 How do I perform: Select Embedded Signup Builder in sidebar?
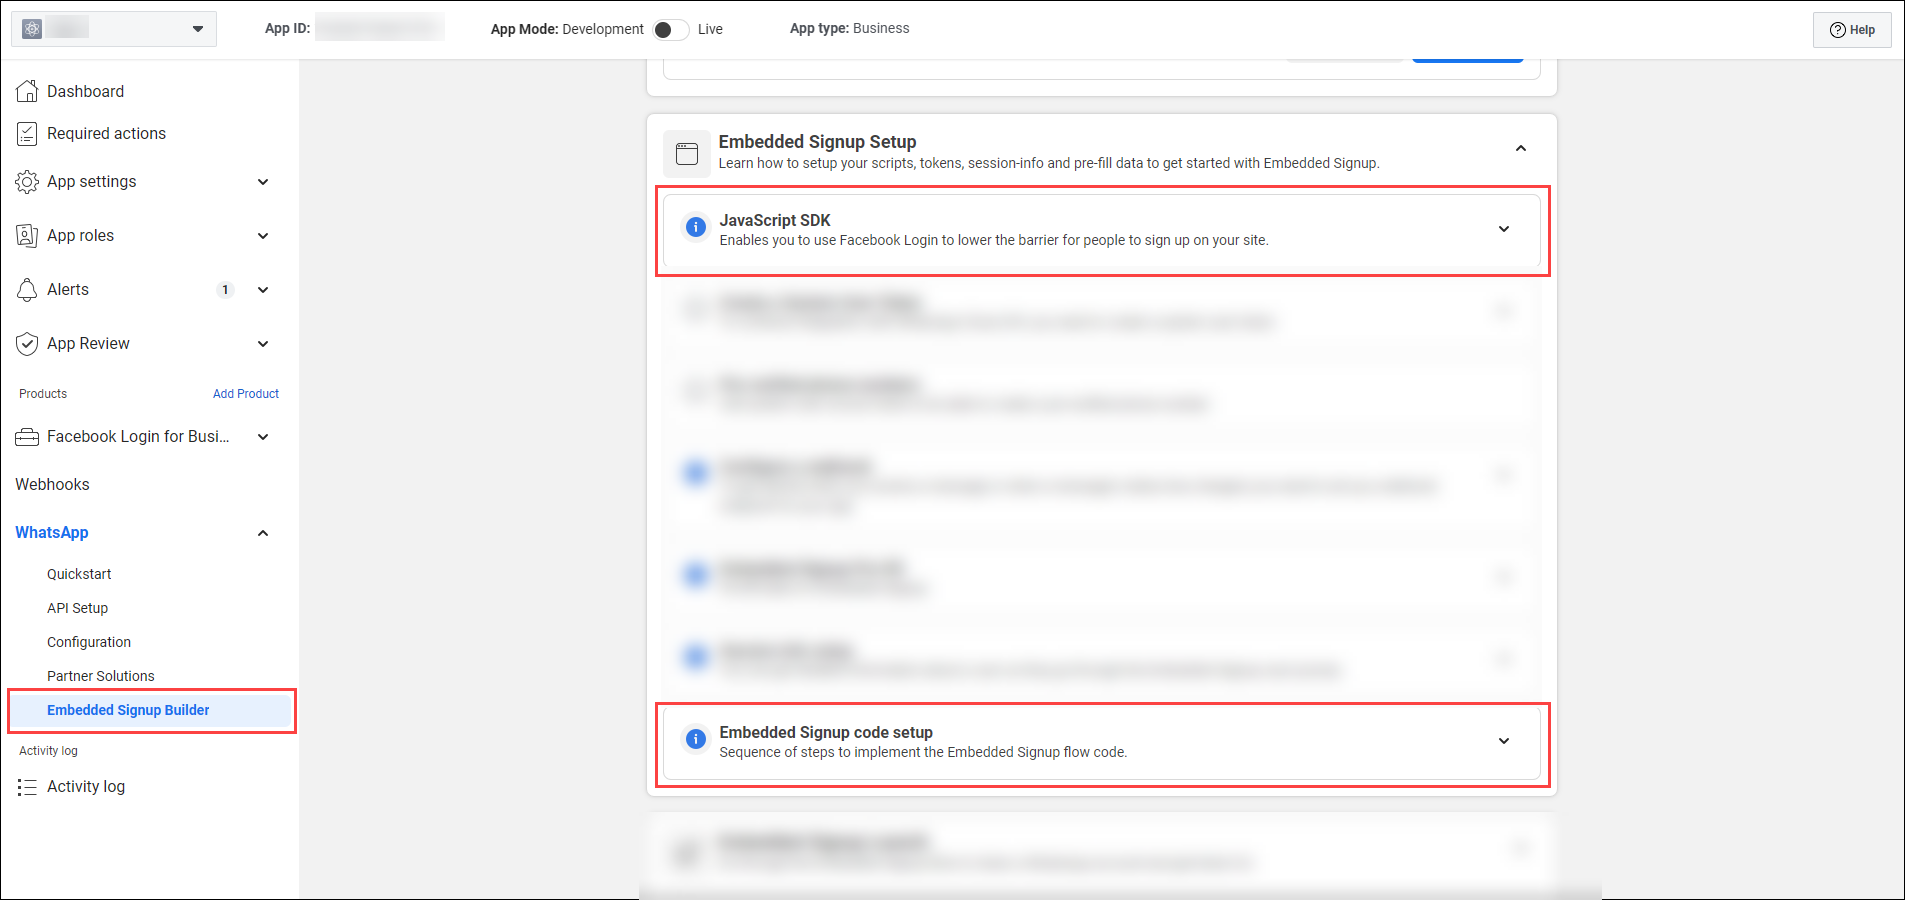[x=128, y=710]
